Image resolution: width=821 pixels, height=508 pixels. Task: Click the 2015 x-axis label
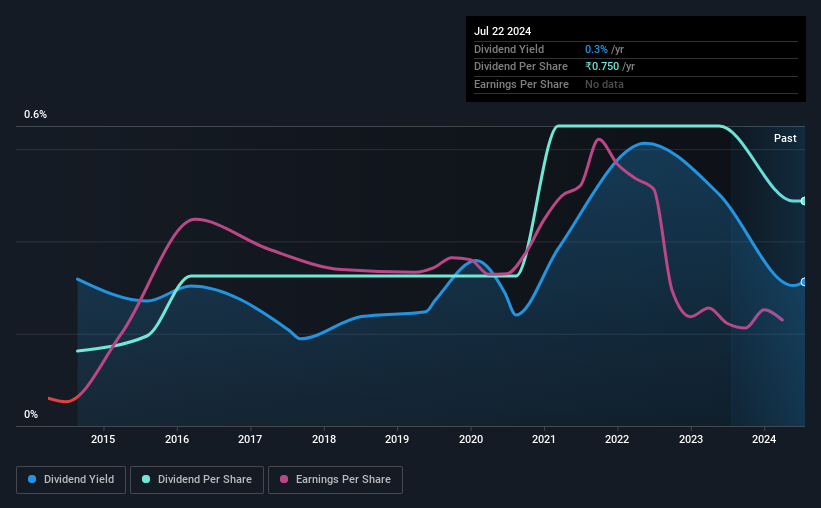[103, 439]
